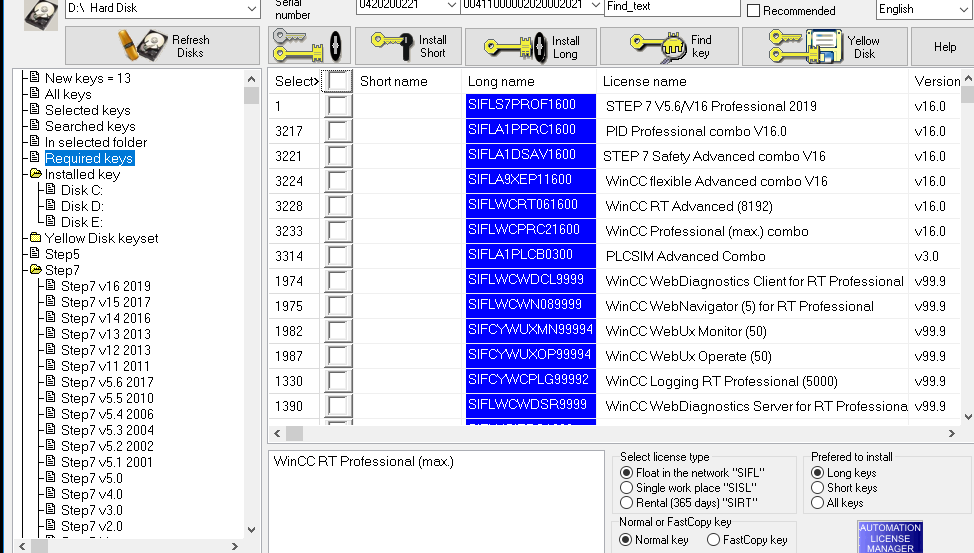Click the Help button
Screen dimensions: 974x553
[944, 47]
